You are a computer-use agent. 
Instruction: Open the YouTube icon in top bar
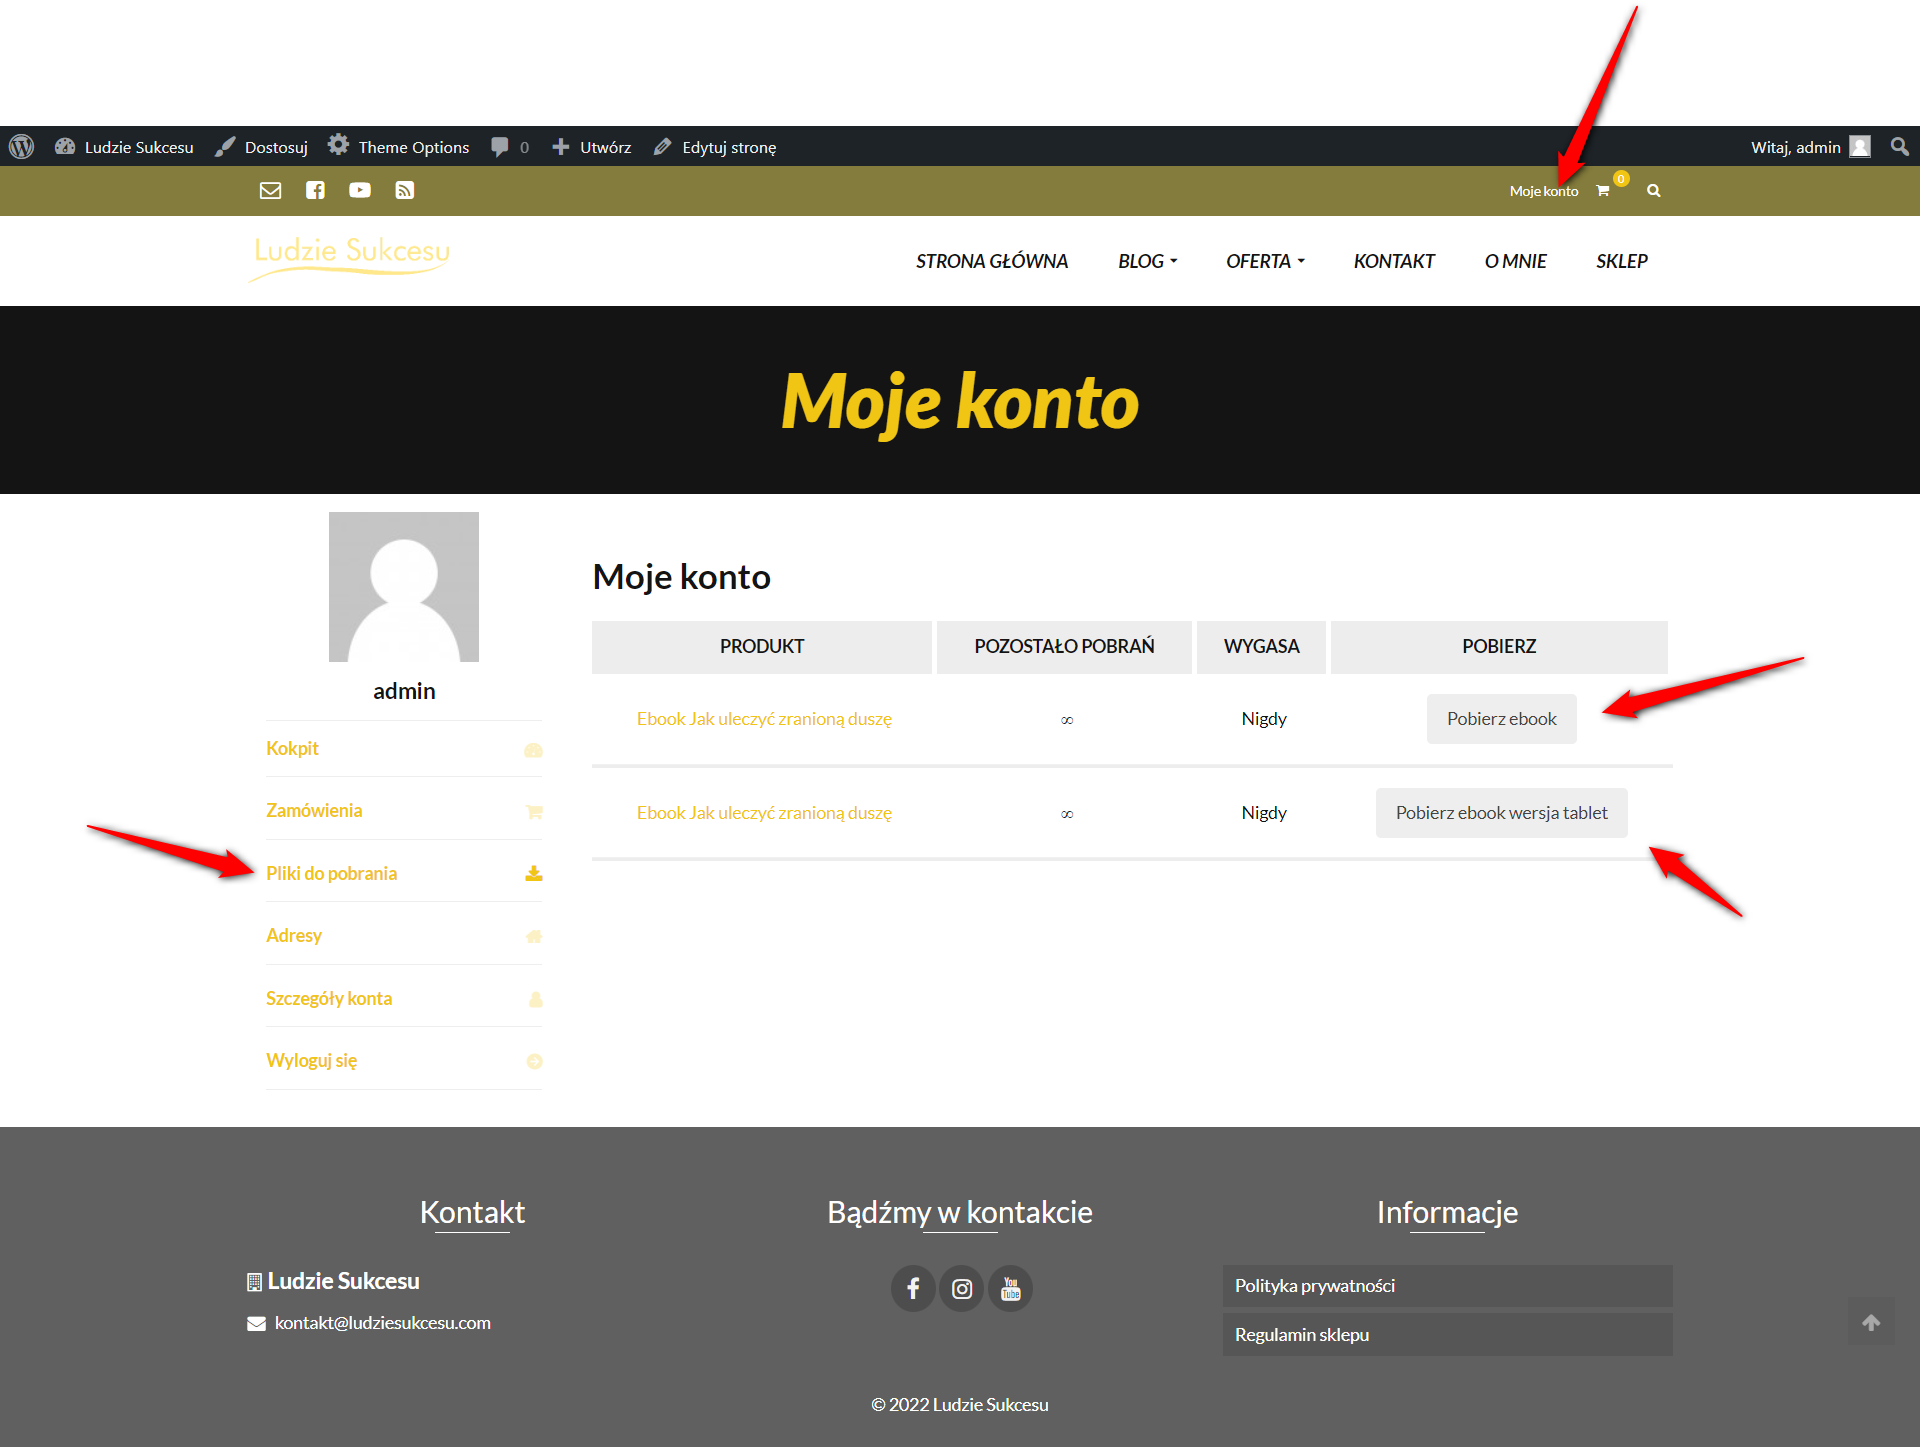[360, 190]
